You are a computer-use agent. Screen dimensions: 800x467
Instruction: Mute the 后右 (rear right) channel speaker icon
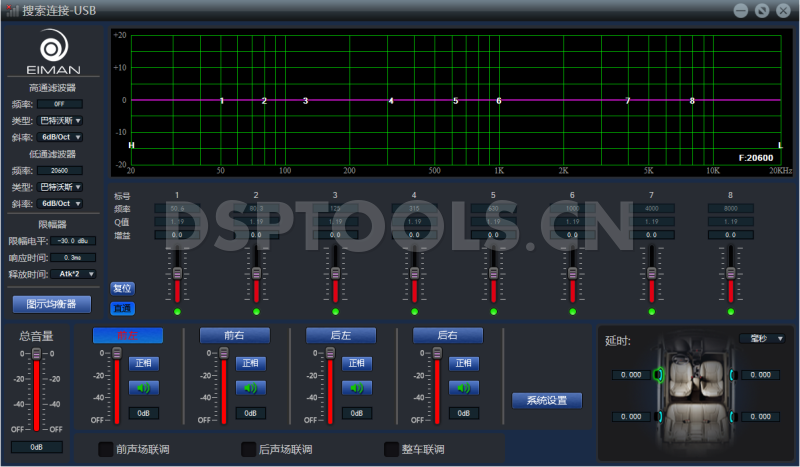(x=463, y=388)
